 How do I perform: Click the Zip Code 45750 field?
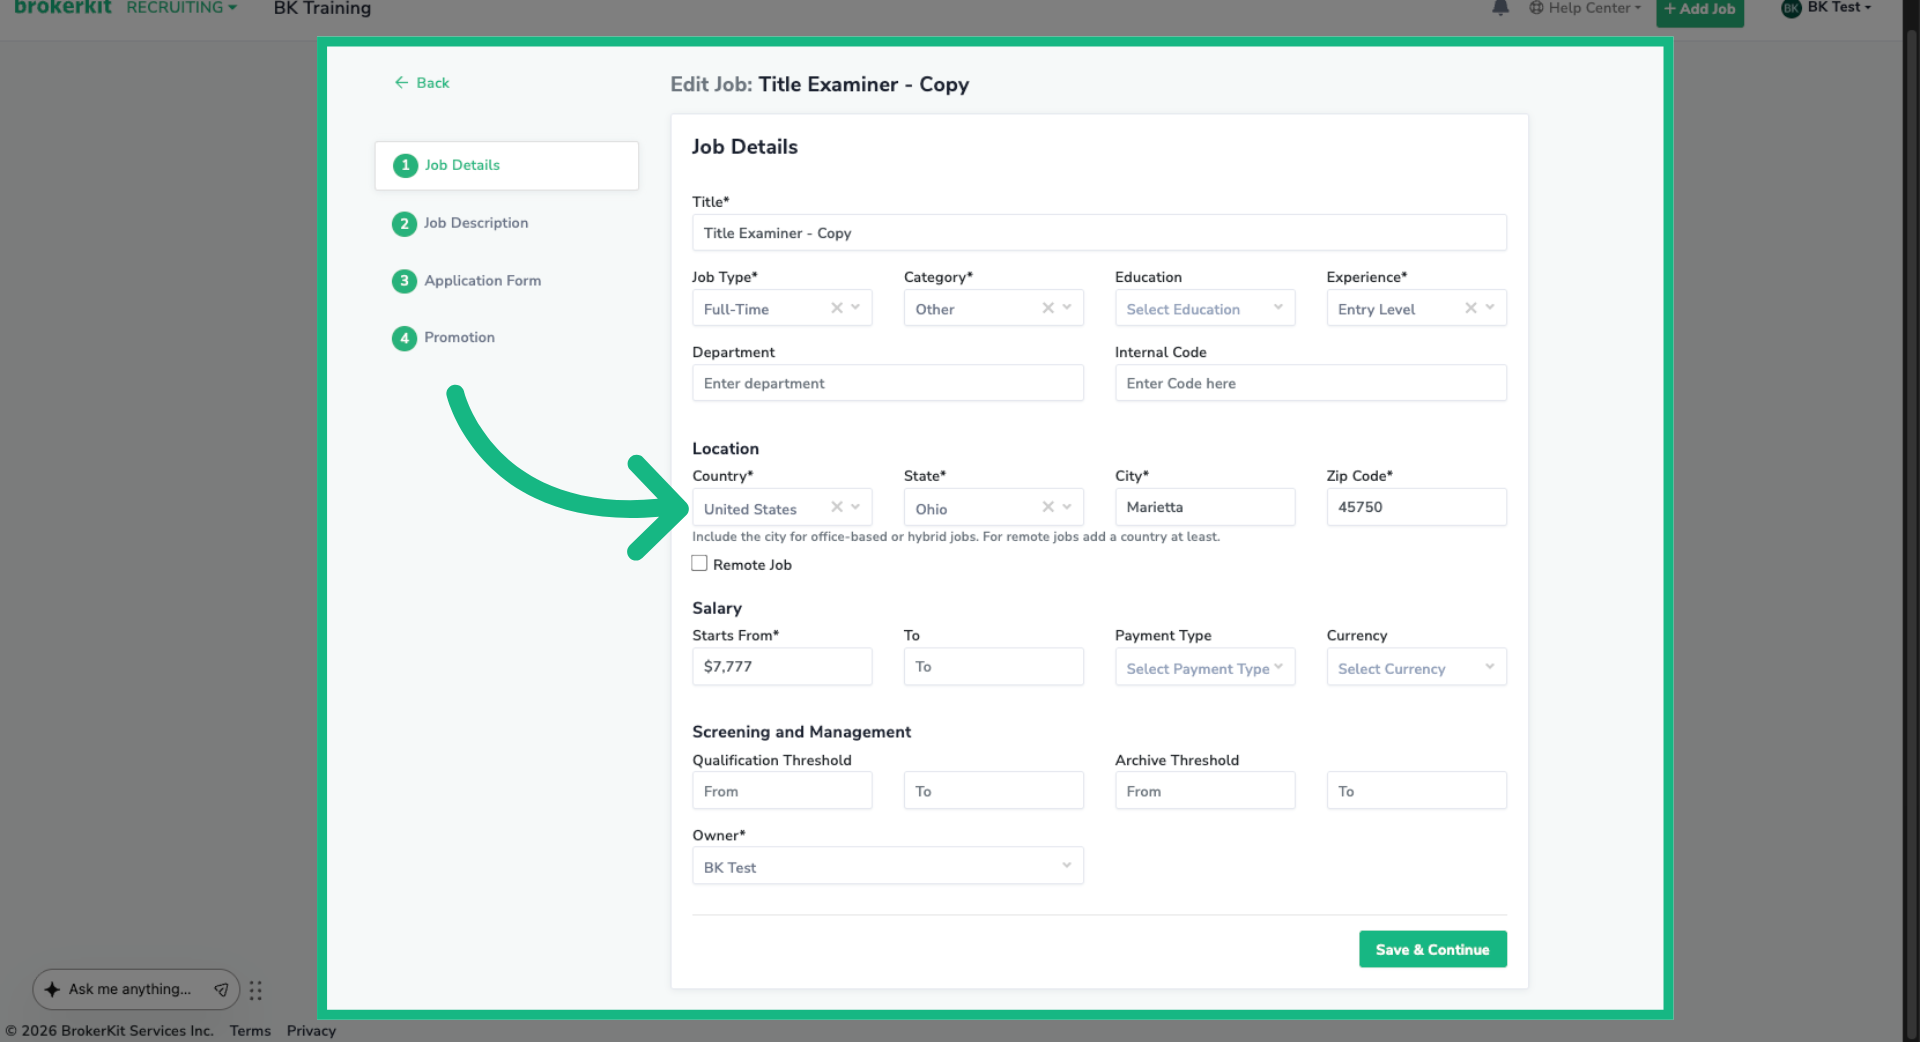click(1416, 507)
